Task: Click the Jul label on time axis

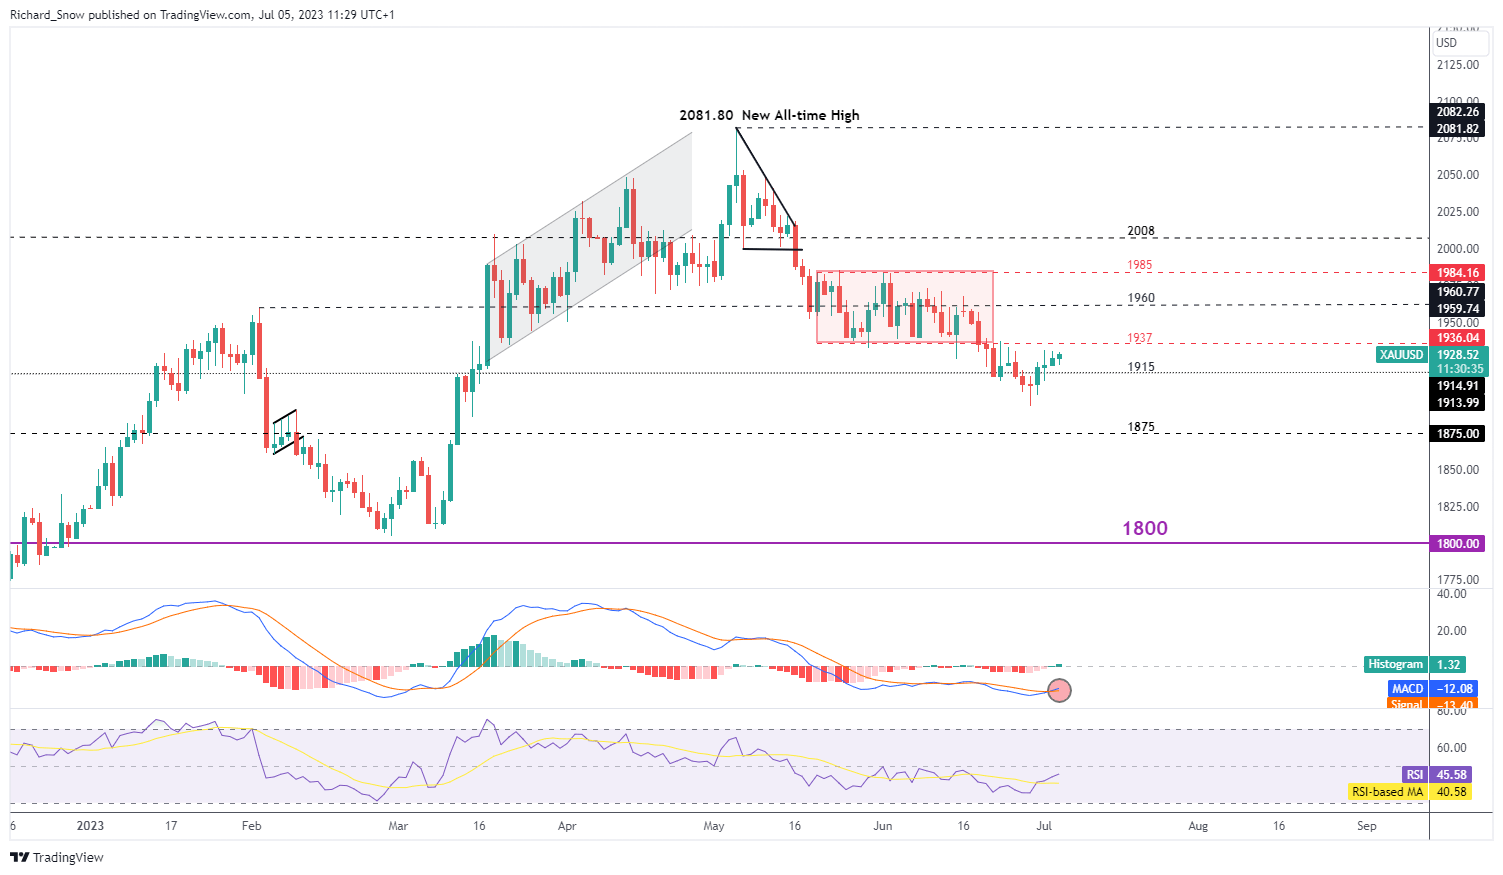Action: [1043, 826]
